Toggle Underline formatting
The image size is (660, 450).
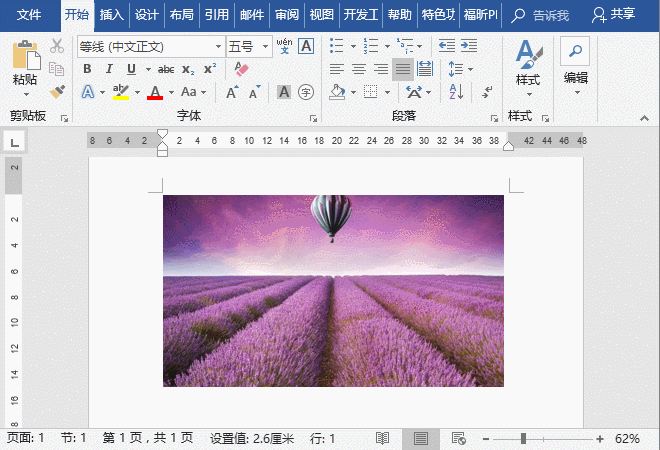(131, 69)
